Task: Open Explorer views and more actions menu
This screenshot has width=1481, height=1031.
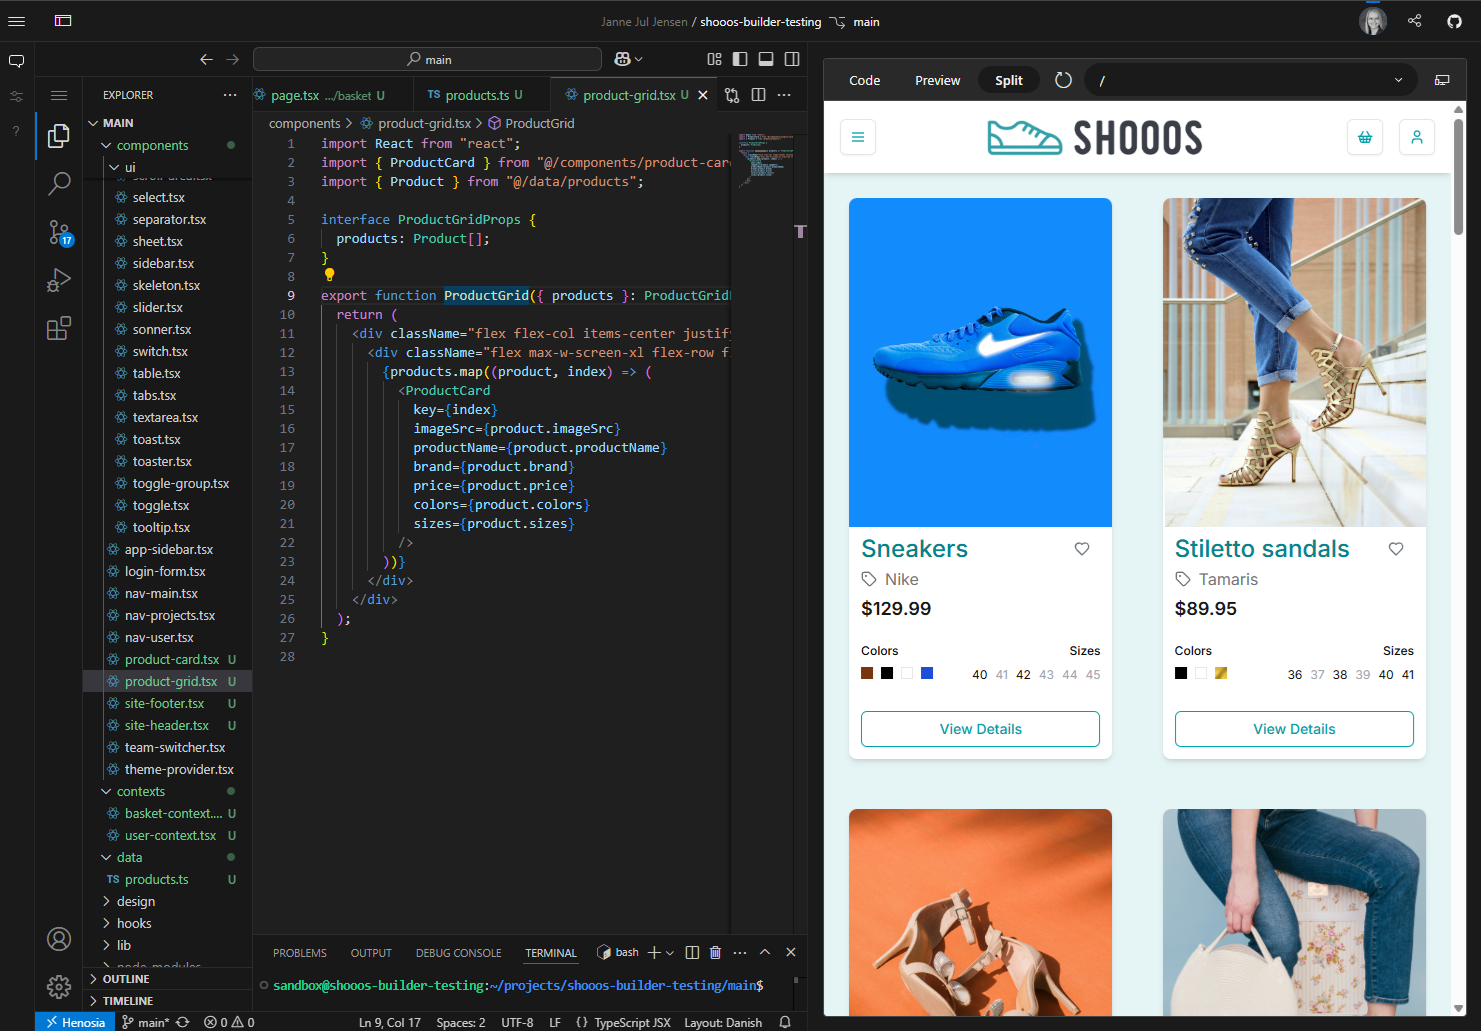Action: (x=230, y=95)
